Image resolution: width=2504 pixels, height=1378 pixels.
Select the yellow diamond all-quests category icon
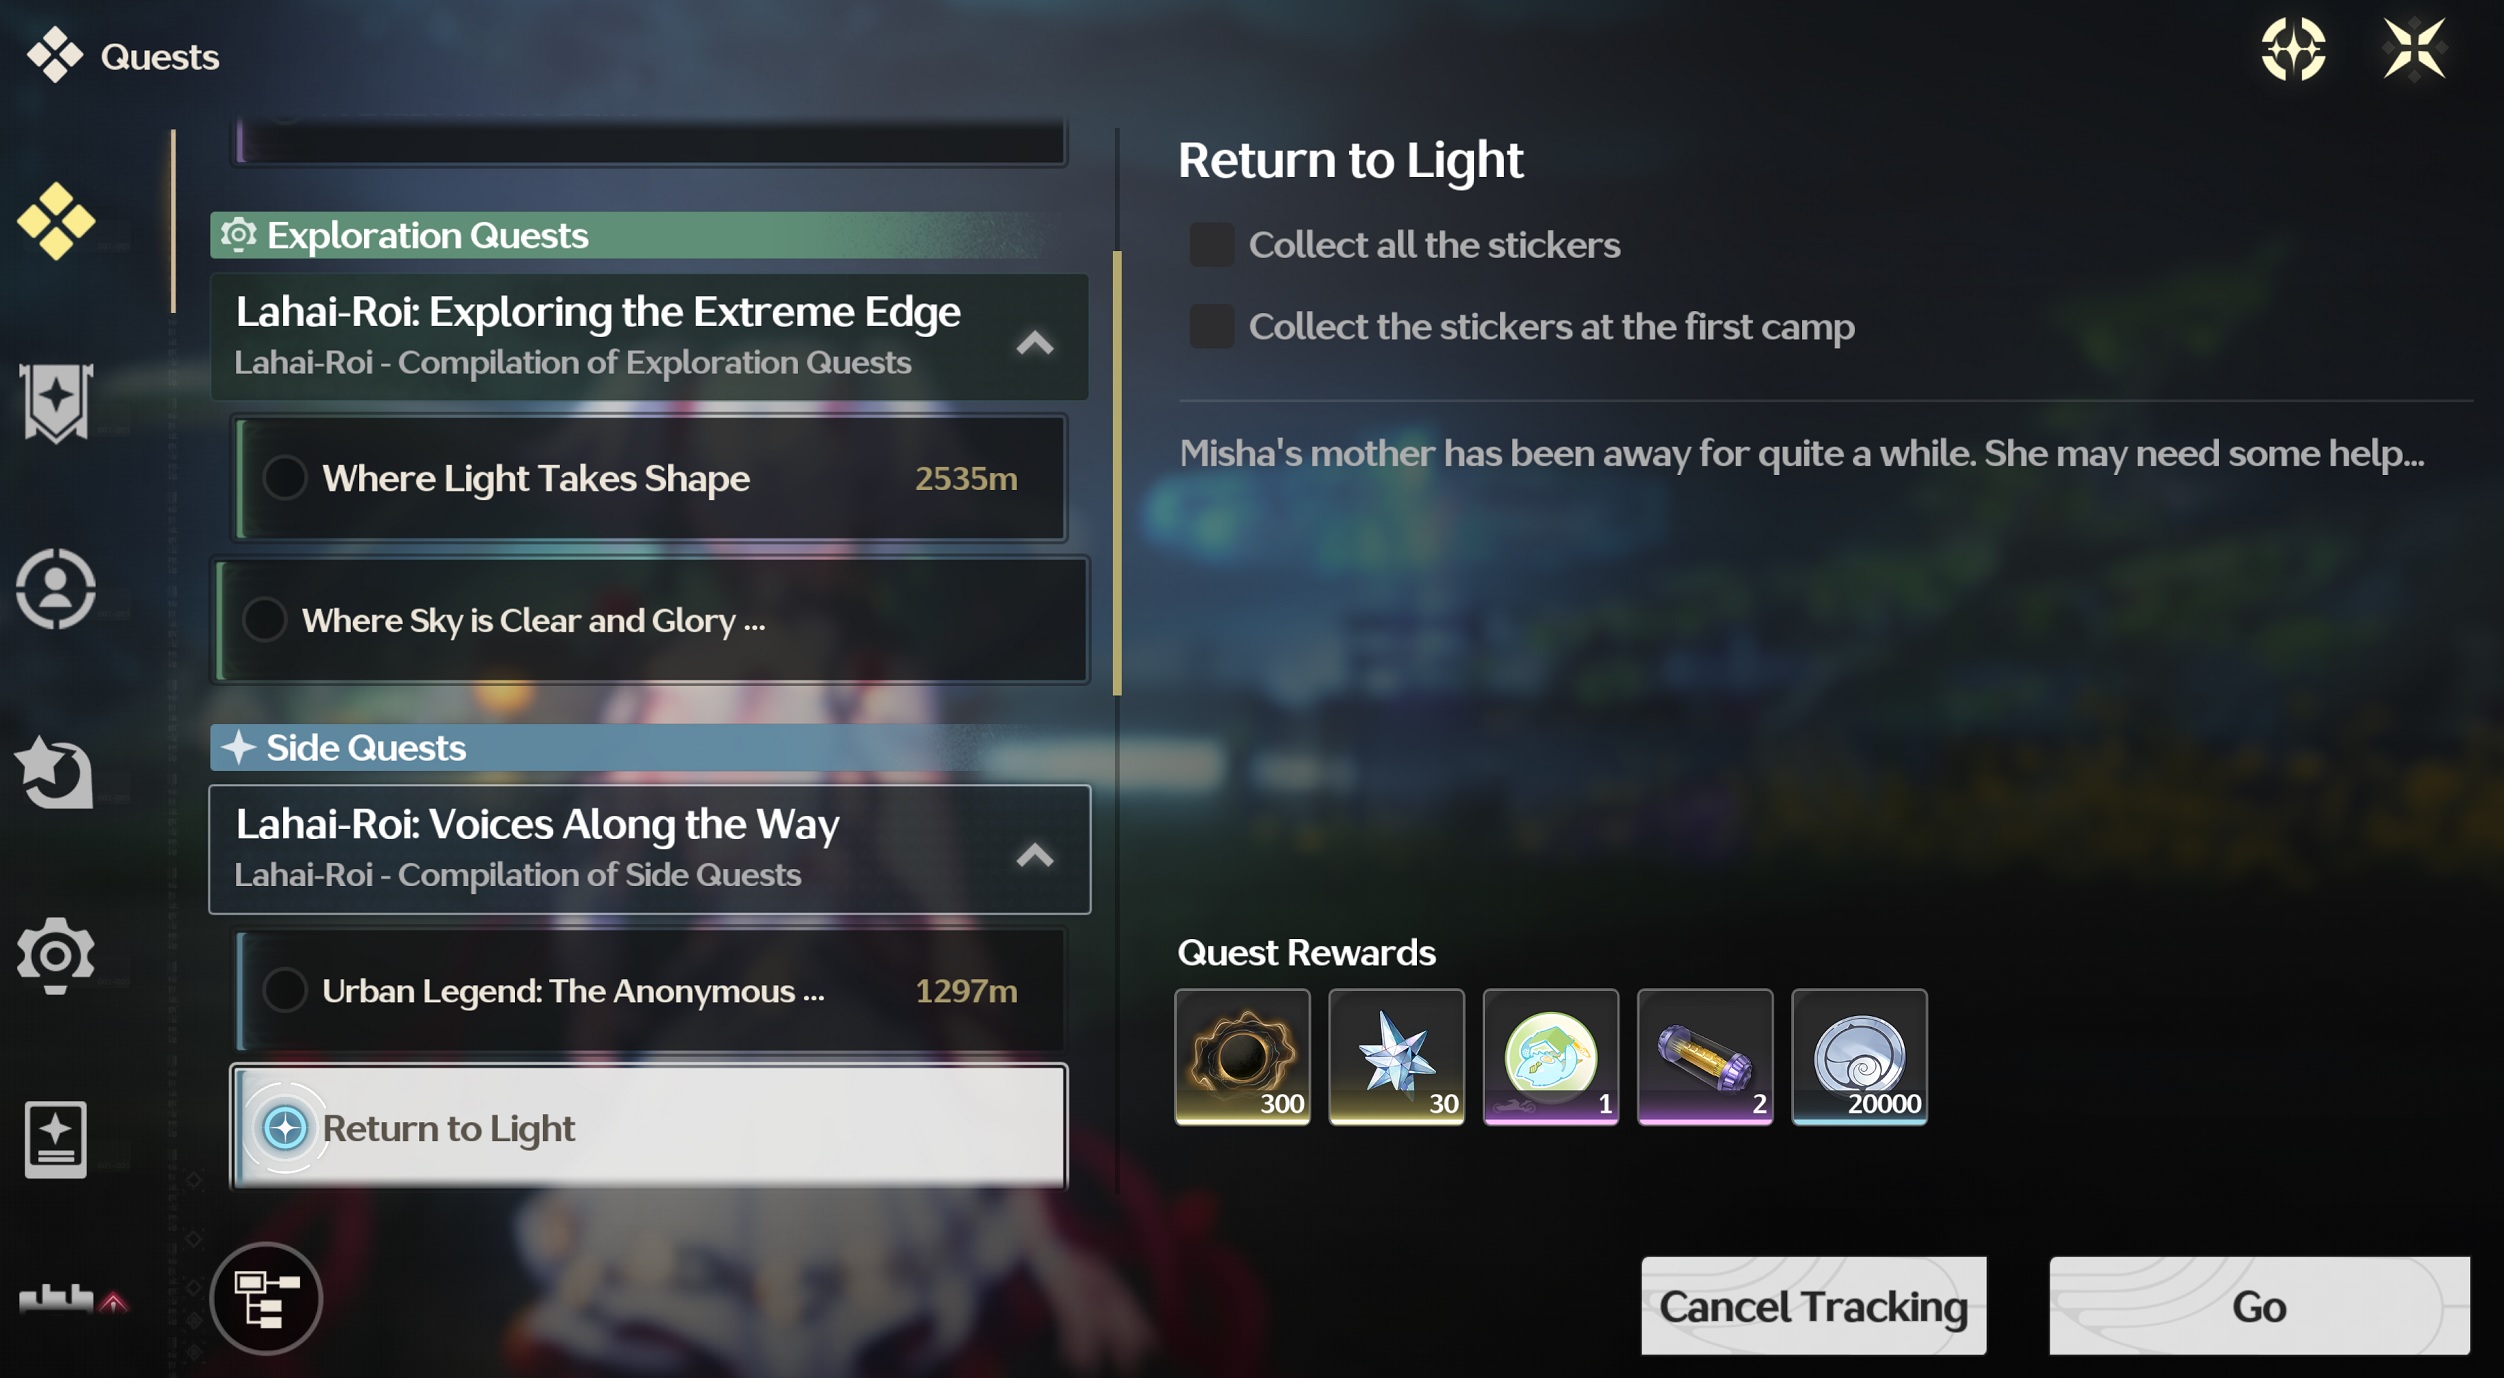pos(56,221)
